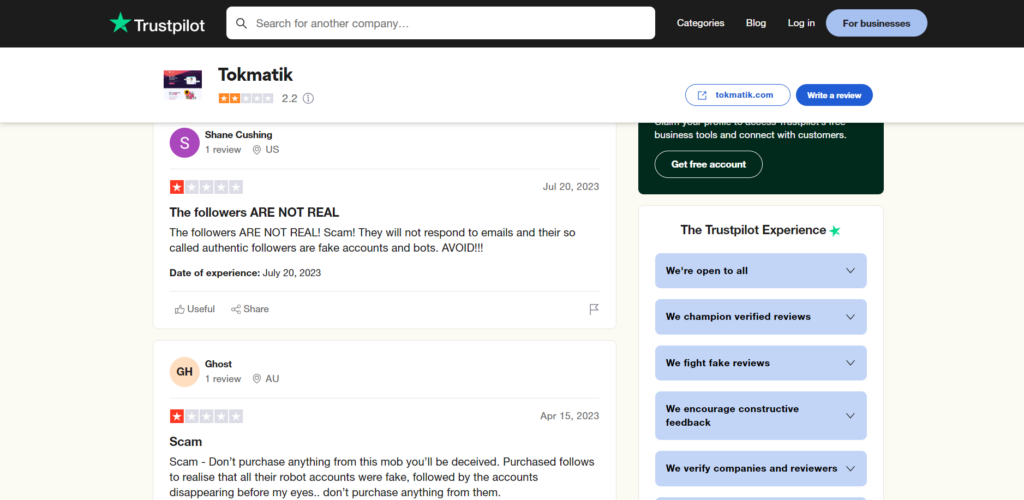Screen dimensions: 1024x500
Task: Click the Trustpilot star logo
Action: pos(120,23)
